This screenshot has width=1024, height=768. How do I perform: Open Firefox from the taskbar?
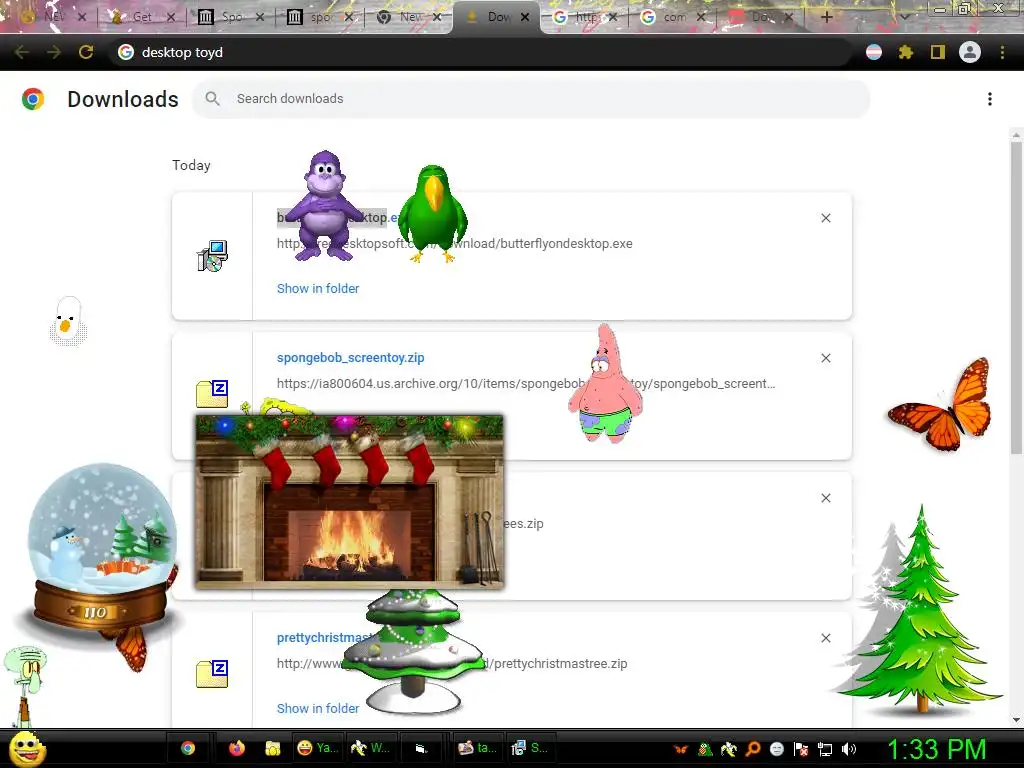tap(236, 748)
